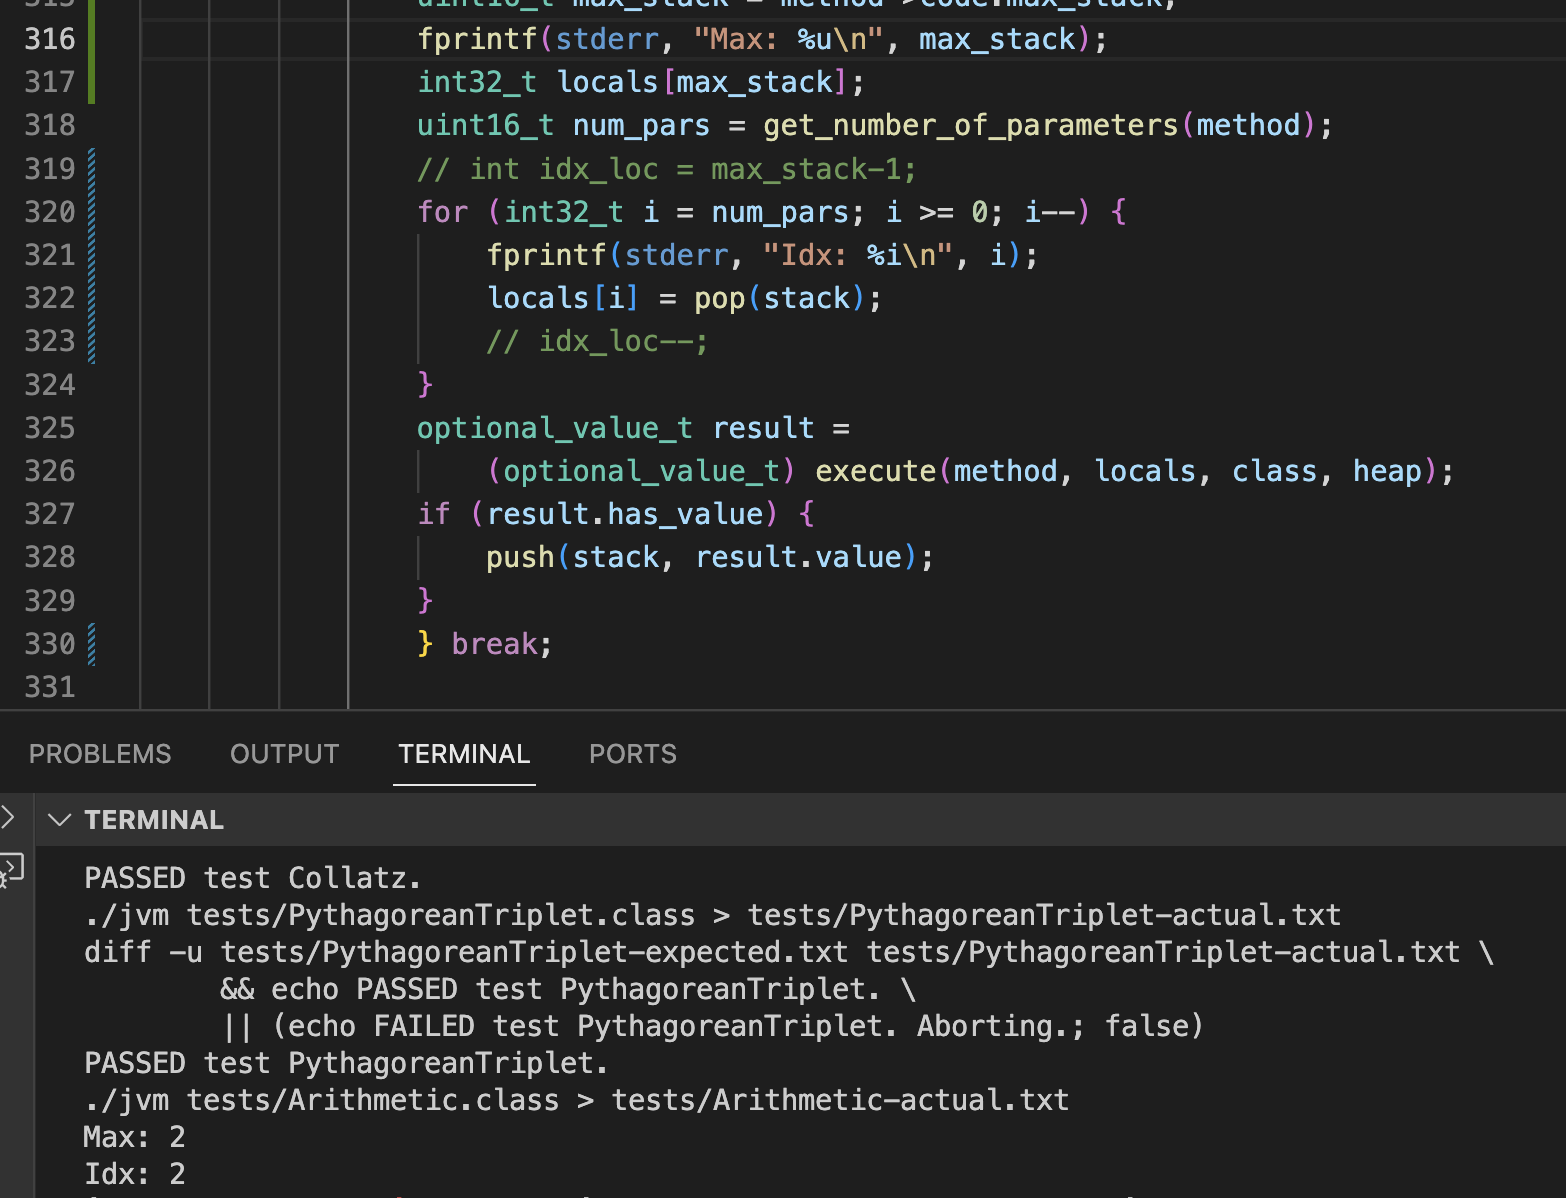Open the debug terminal icon in the sidebar
The width and height of the screenshot is (1566, 1198).
11,868
